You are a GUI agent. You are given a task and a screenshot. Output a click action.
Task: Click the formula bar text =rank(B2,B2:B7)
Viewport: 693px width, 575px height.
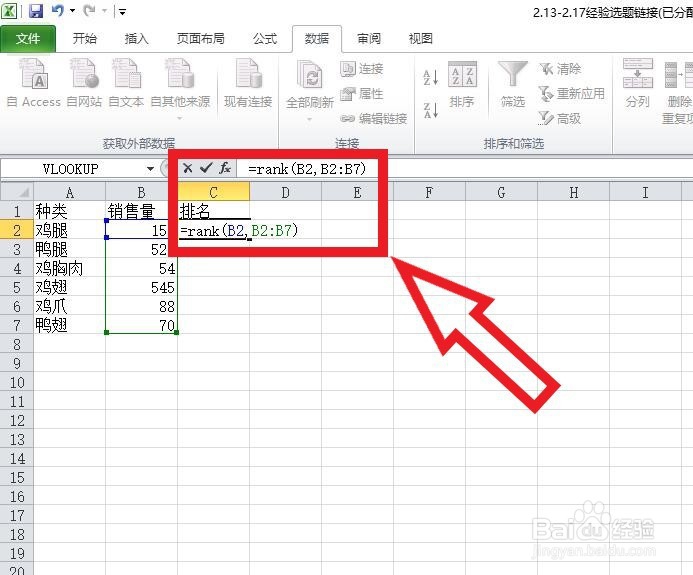click(x=307, y=169)
